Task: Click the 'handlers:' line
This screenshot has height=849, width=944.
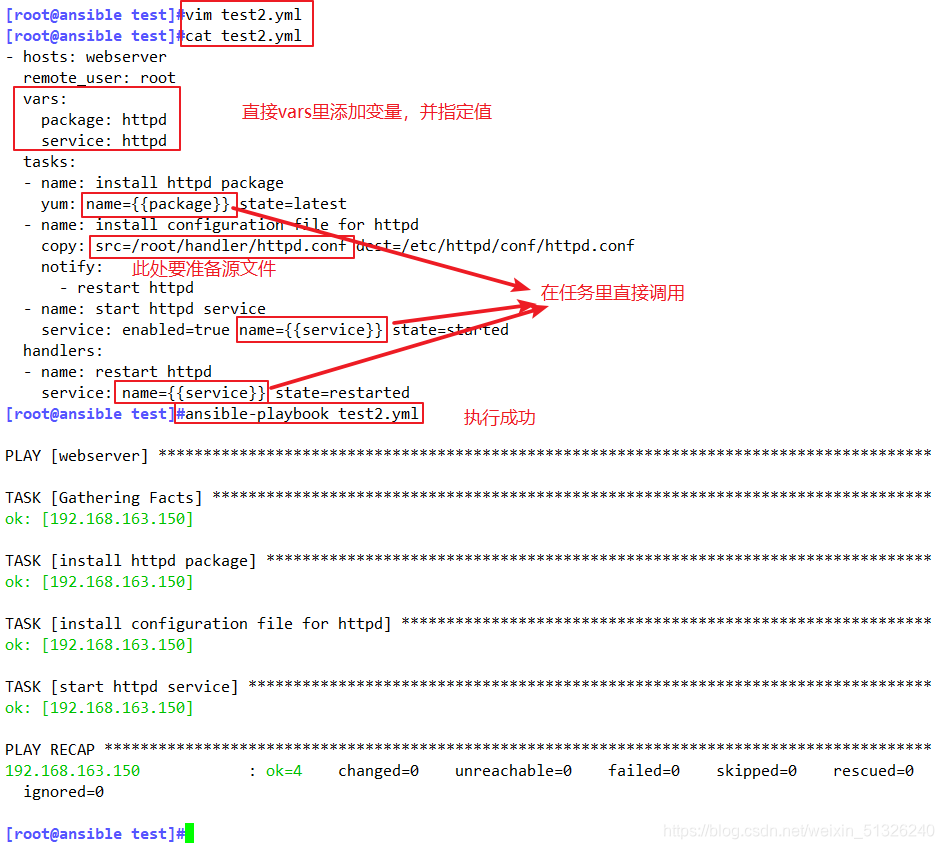Action: pos(63,351)
